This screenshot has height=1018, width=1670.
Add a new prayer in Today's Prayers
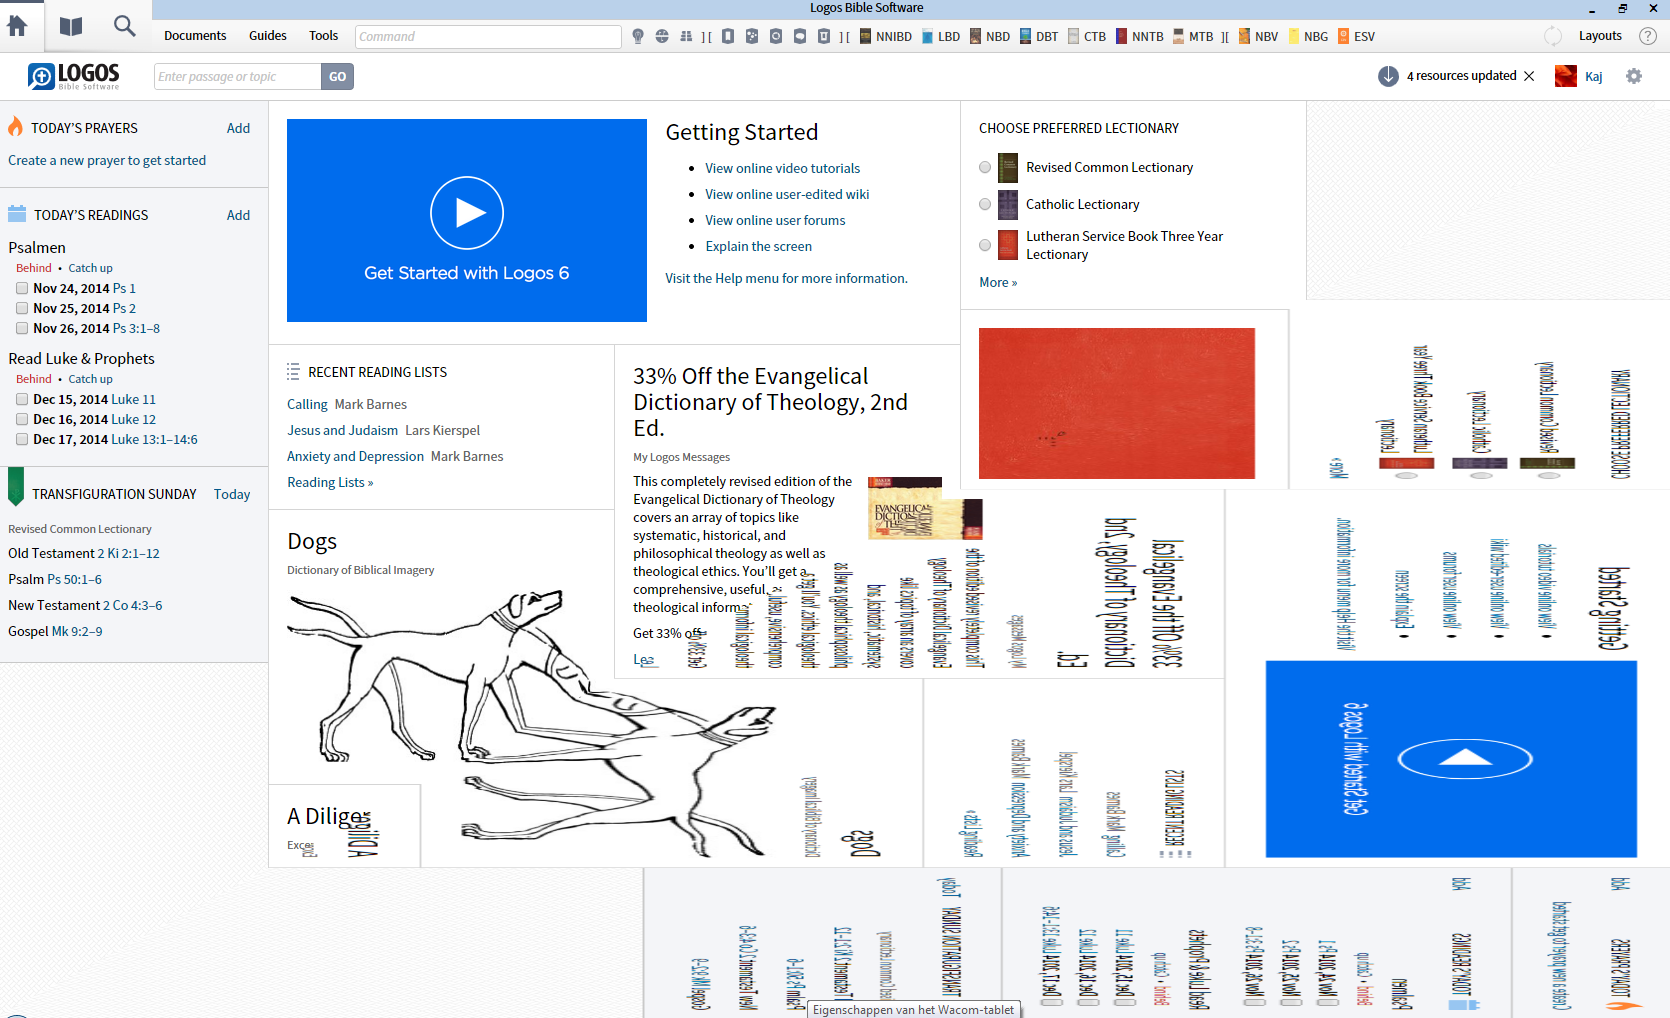click(238, 128)
